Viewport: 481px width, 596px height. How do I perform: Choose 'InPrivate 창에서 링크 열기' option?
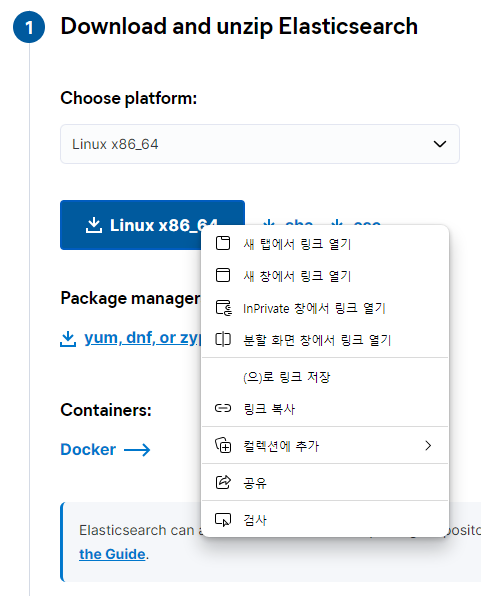pos(325,308)
